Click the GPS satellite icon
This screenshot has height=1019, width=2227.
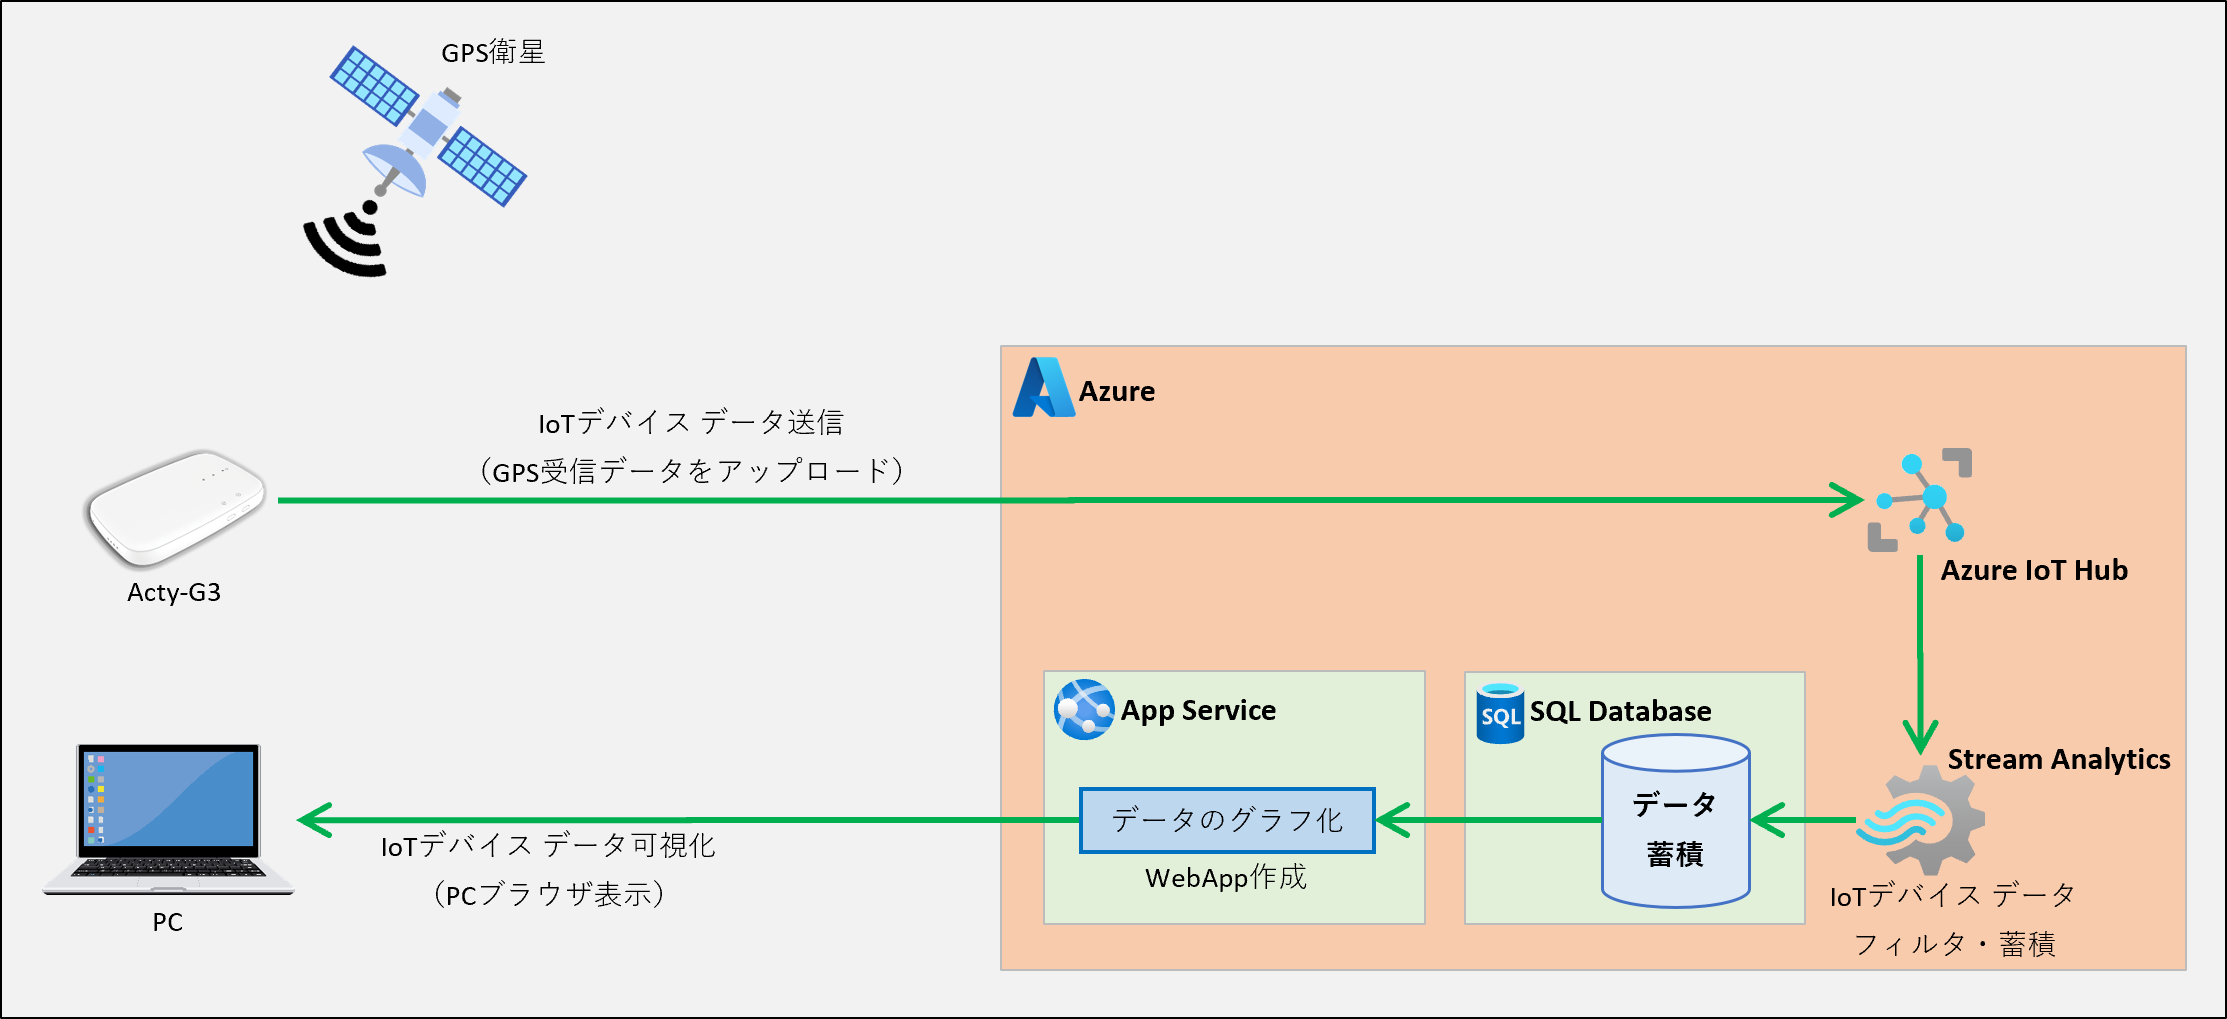(428, 127)
